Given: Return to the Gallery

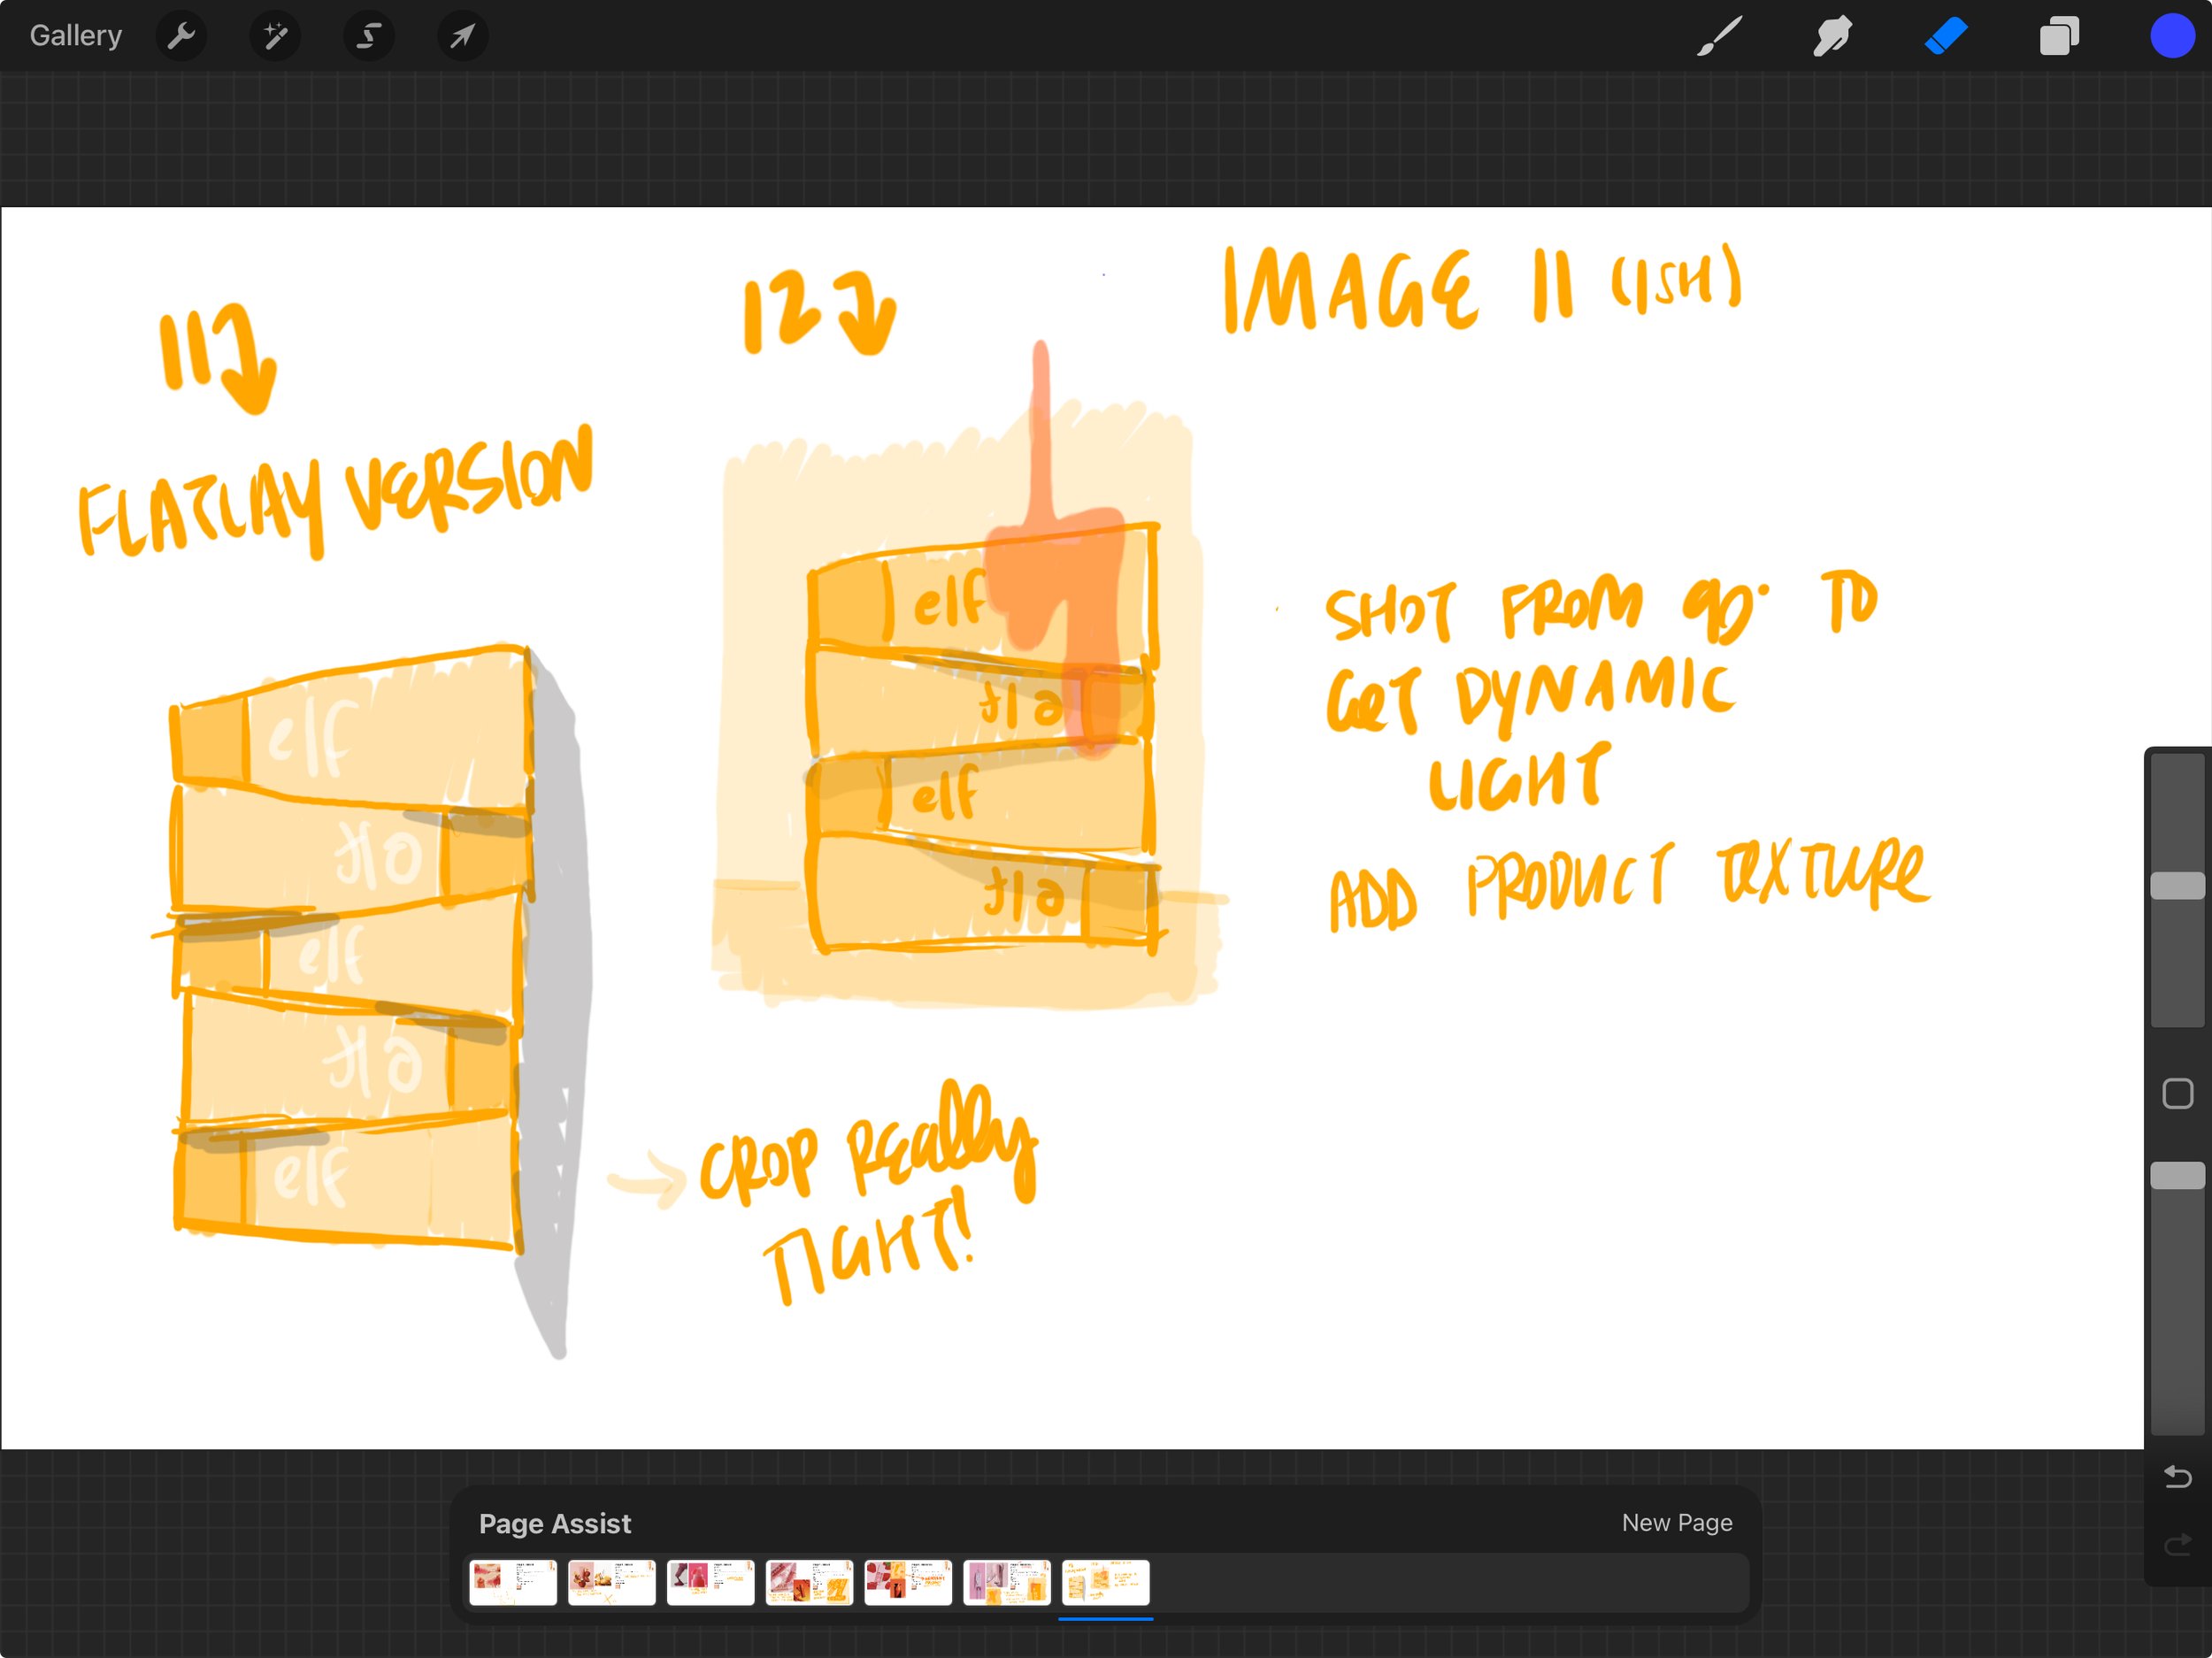Looking at the screenshot, I should 75,36.
